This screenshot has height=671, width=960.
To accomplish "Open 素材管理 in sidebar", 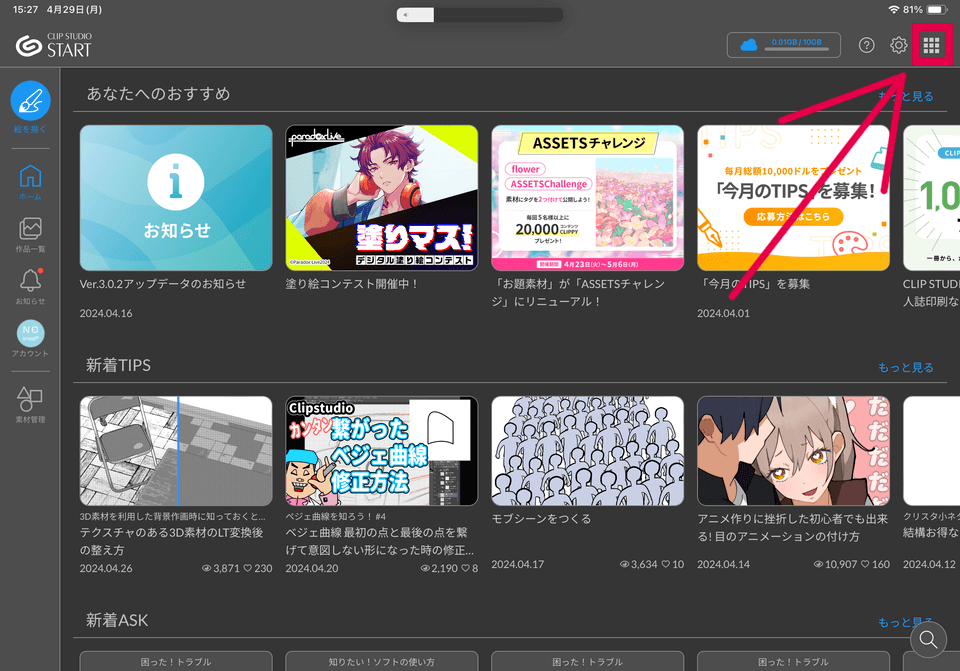I will click(30, 404).
